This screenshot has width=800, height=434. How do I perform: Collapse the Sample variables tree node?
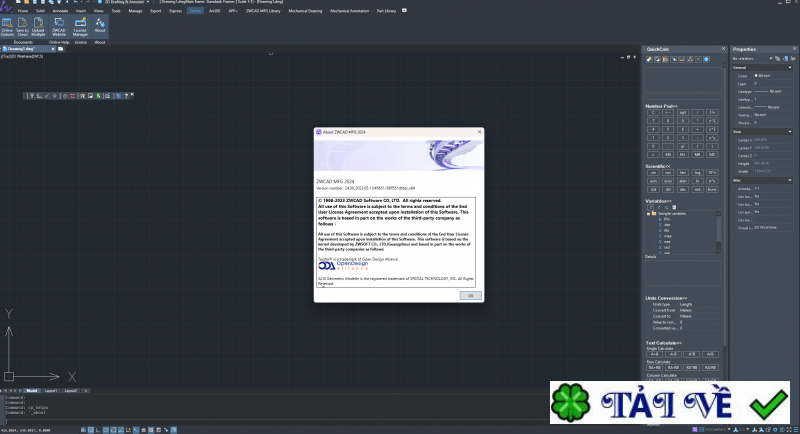(x=649, y=214)
